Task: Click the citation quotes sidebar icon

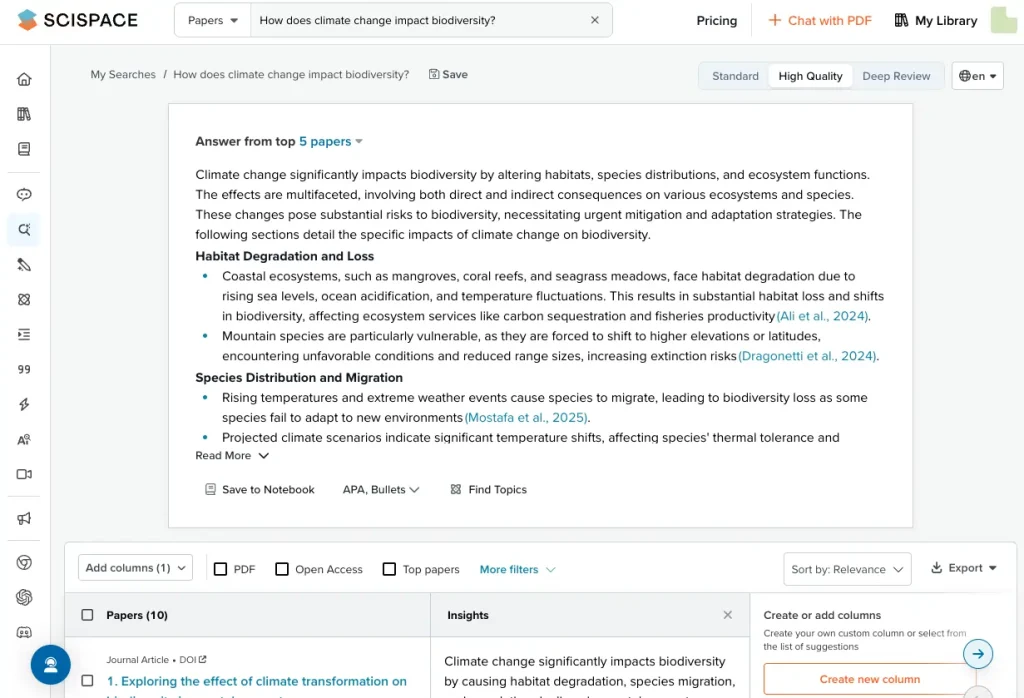Action: pyautogui.click(x=24, y=369)
